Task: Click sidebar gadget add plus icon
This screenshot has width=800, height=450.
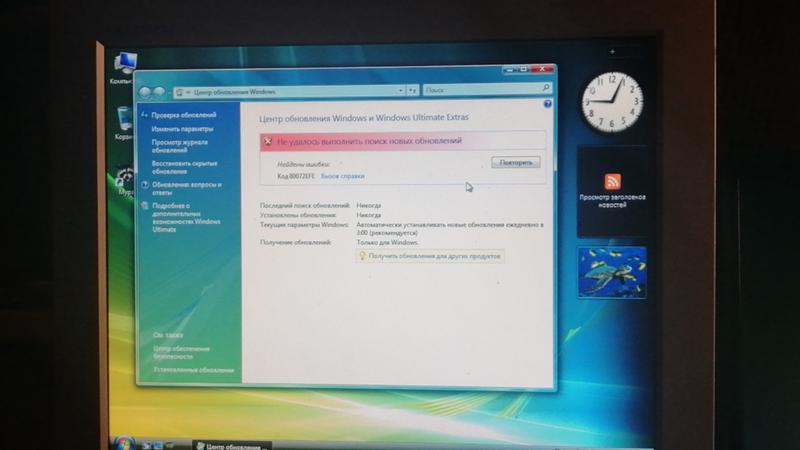Action: tap(612, 52)
